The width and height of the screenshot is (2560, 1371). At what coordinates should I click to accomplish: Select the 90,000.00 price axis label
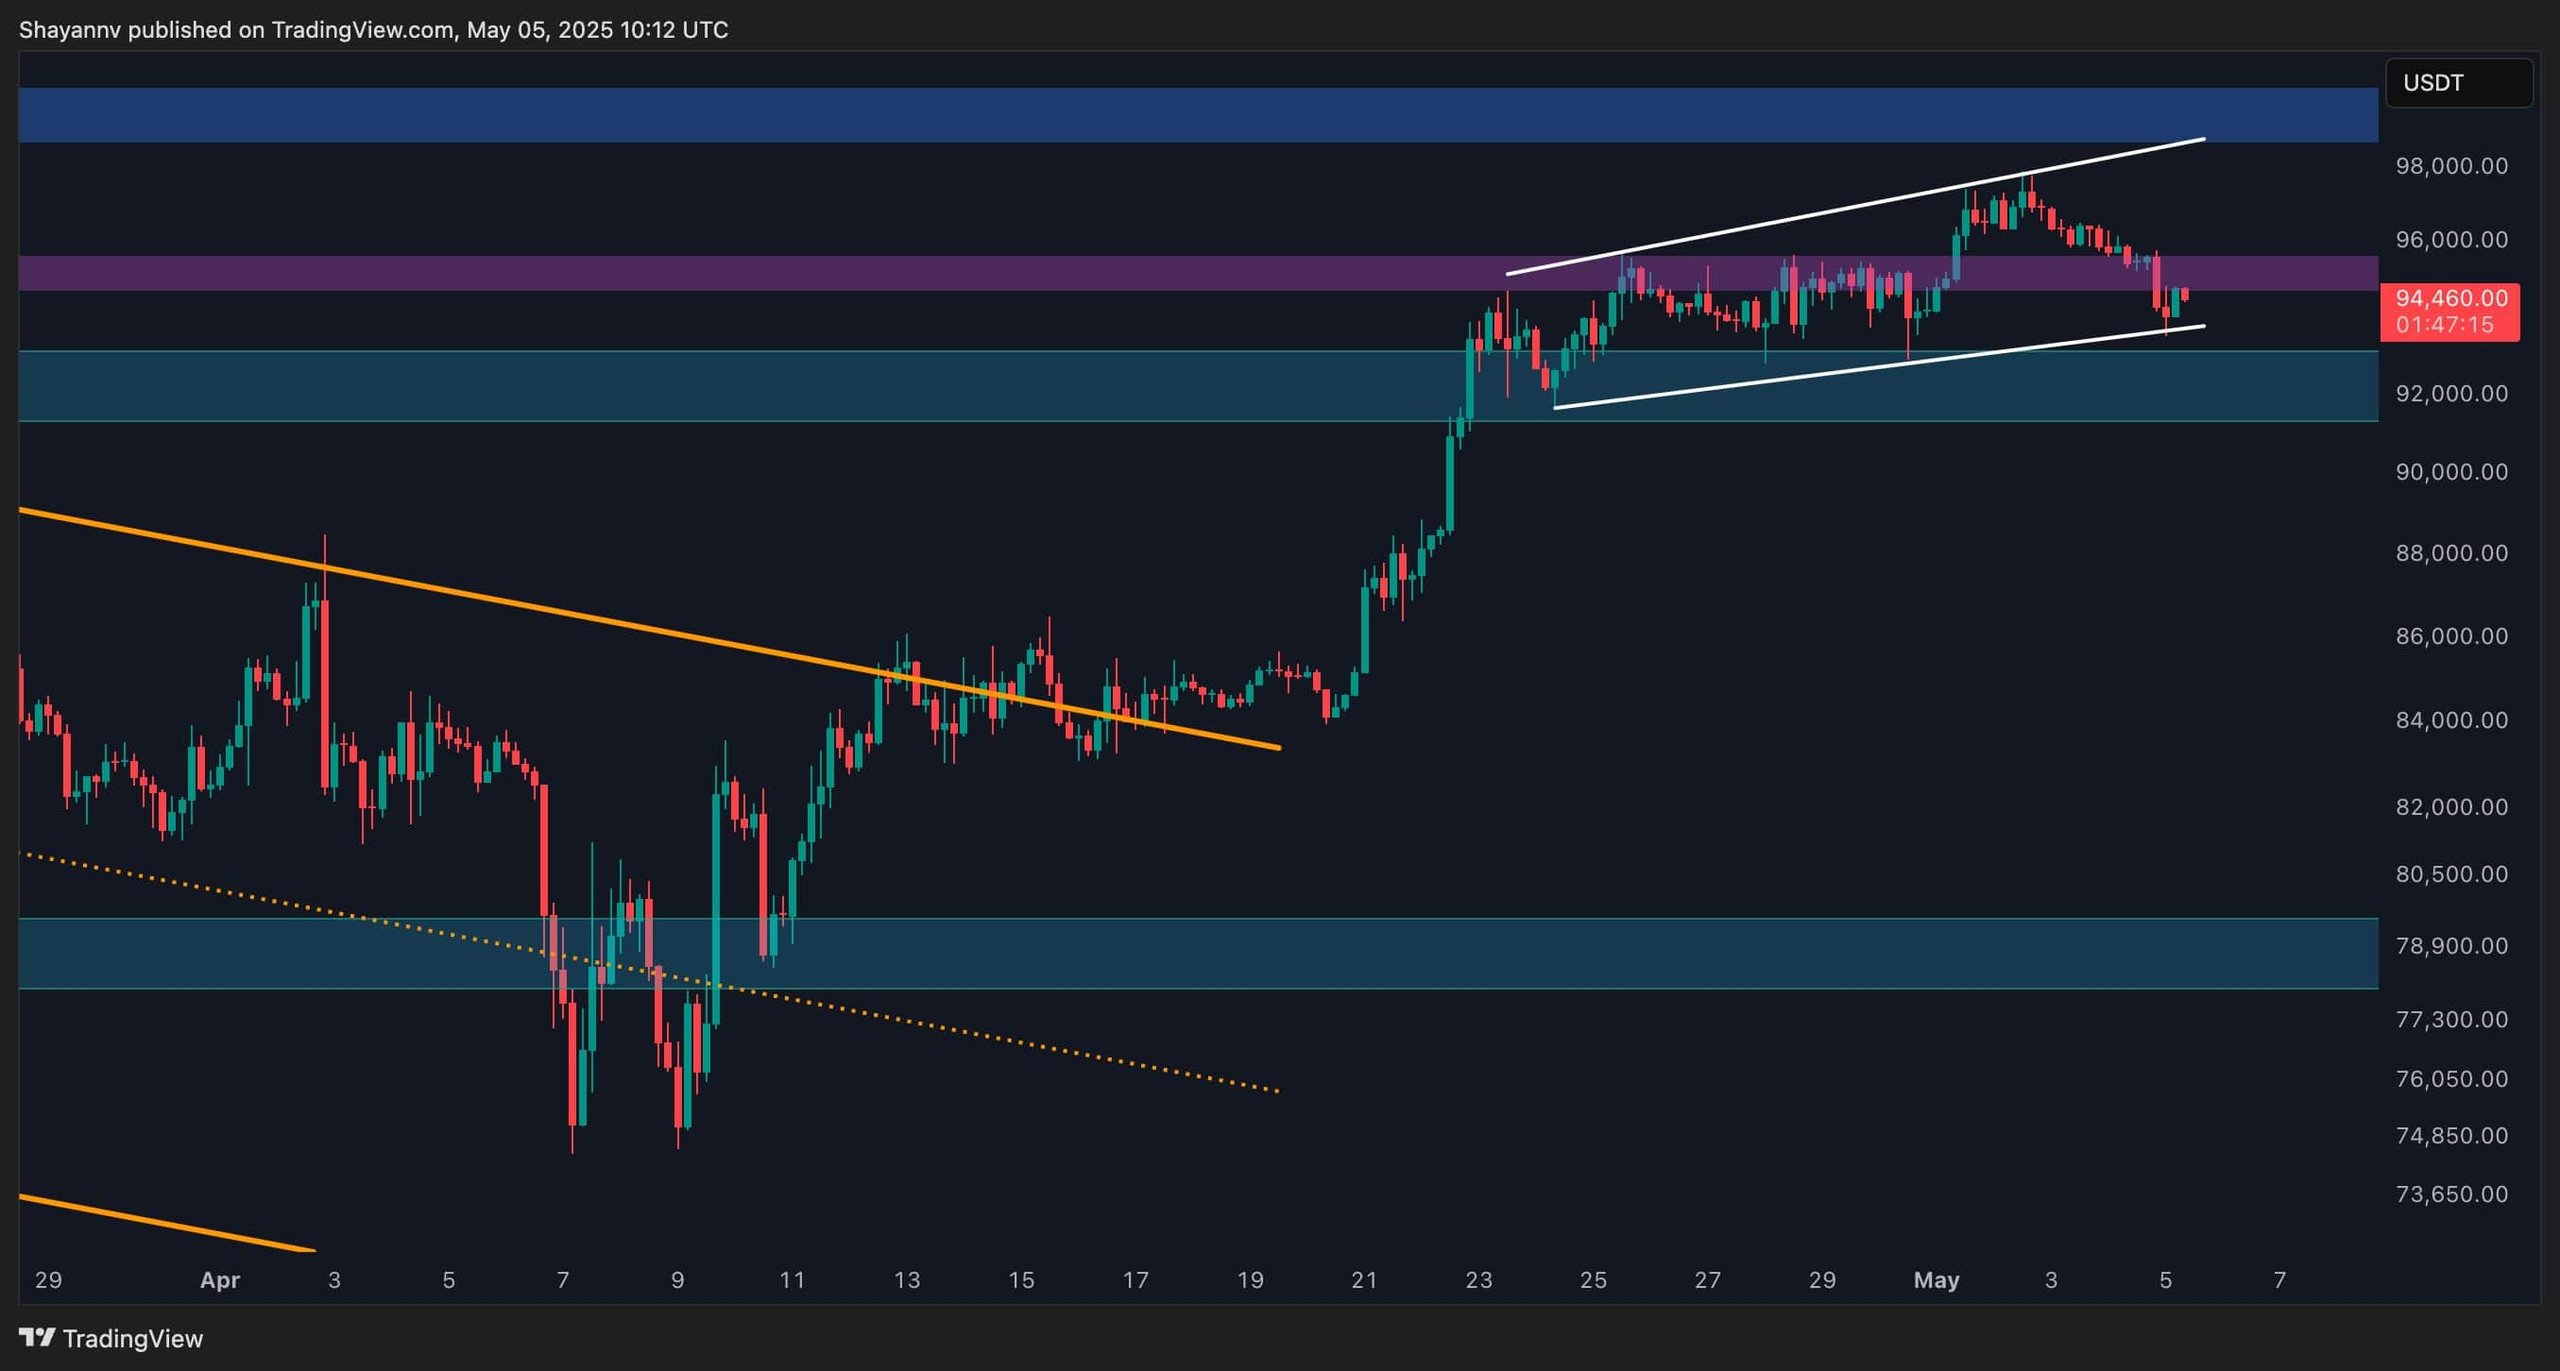point(2451,472)
